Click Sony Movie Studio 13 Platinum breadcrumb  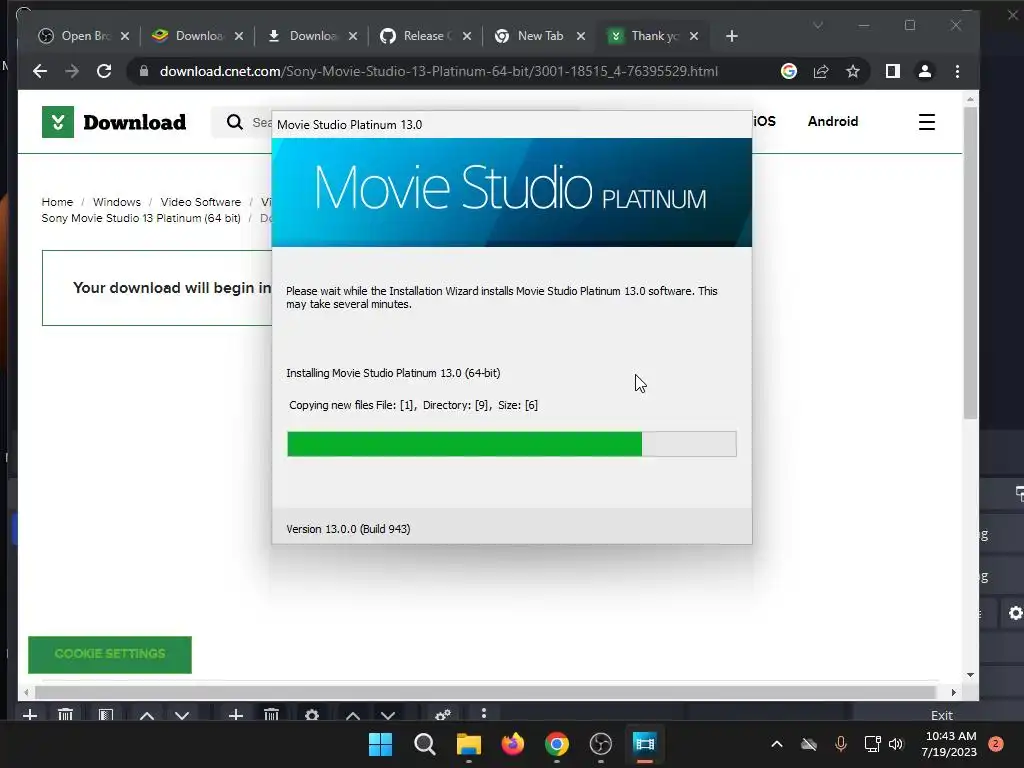pos(141,218)
